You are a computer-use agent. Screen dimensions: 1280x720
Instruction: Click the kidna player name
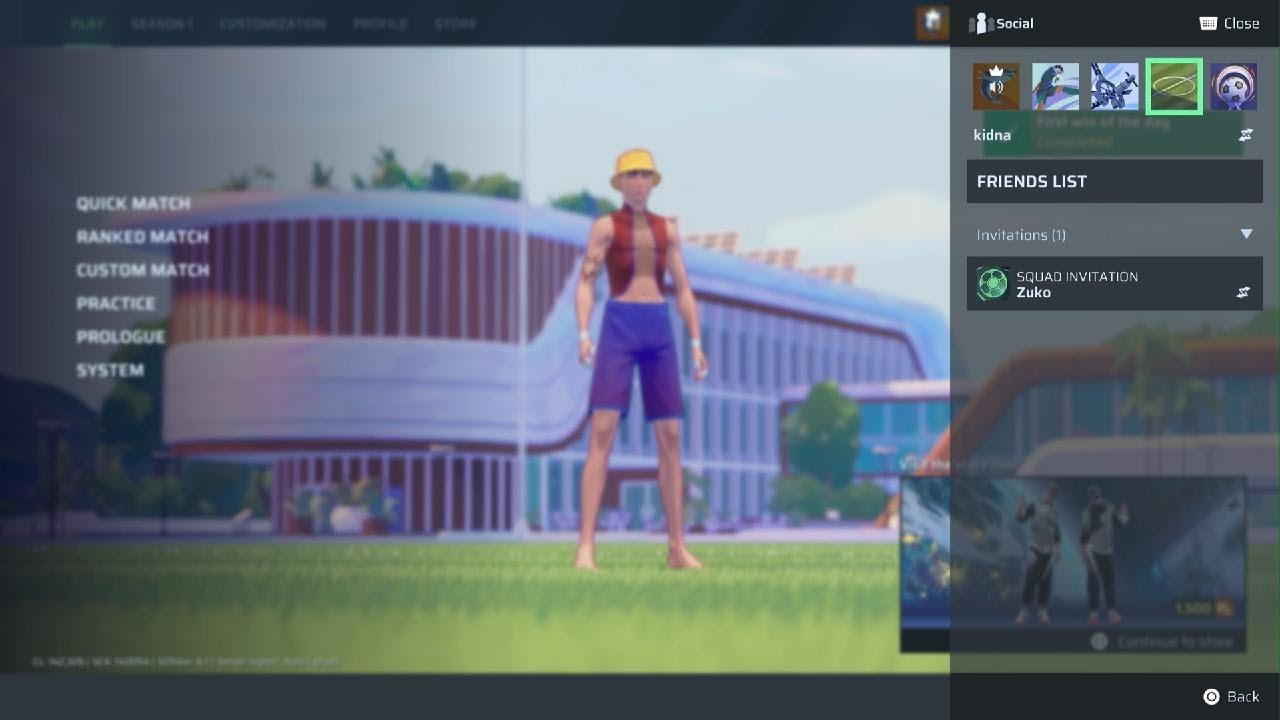pyautogui.click(x=992, y=135)
